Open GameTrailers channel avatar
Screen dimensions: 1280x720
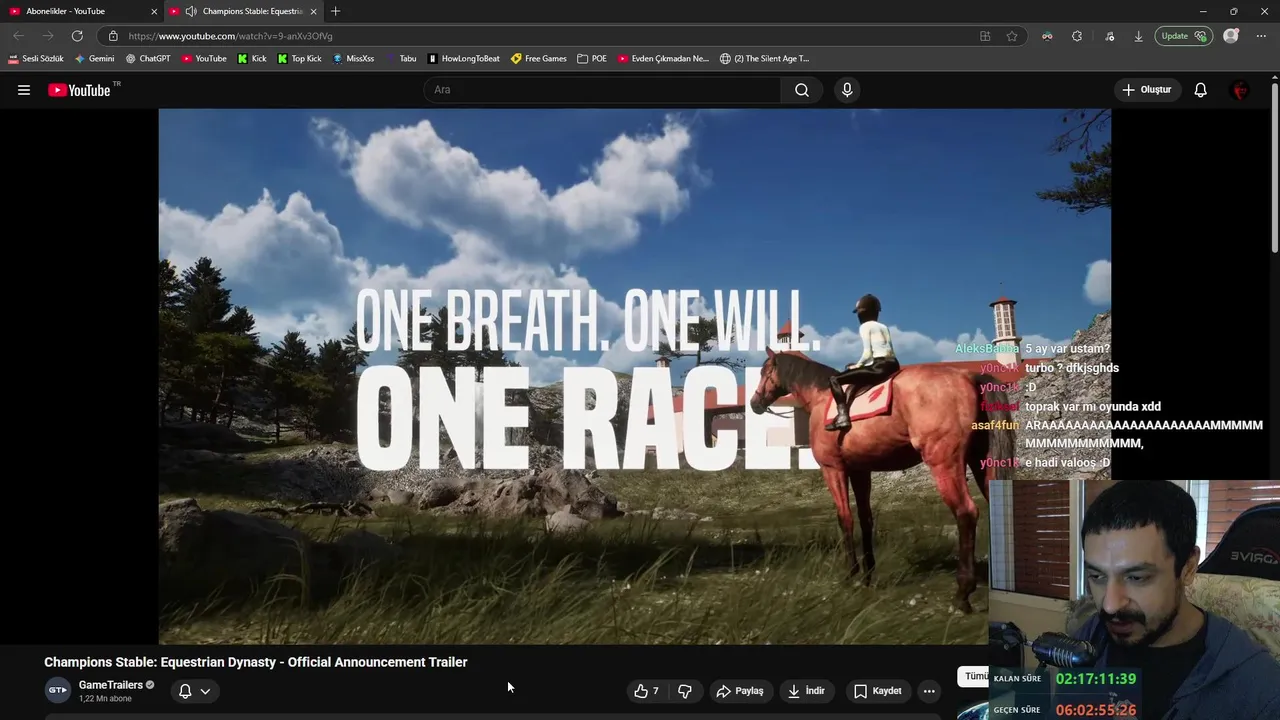click(58, 690)
